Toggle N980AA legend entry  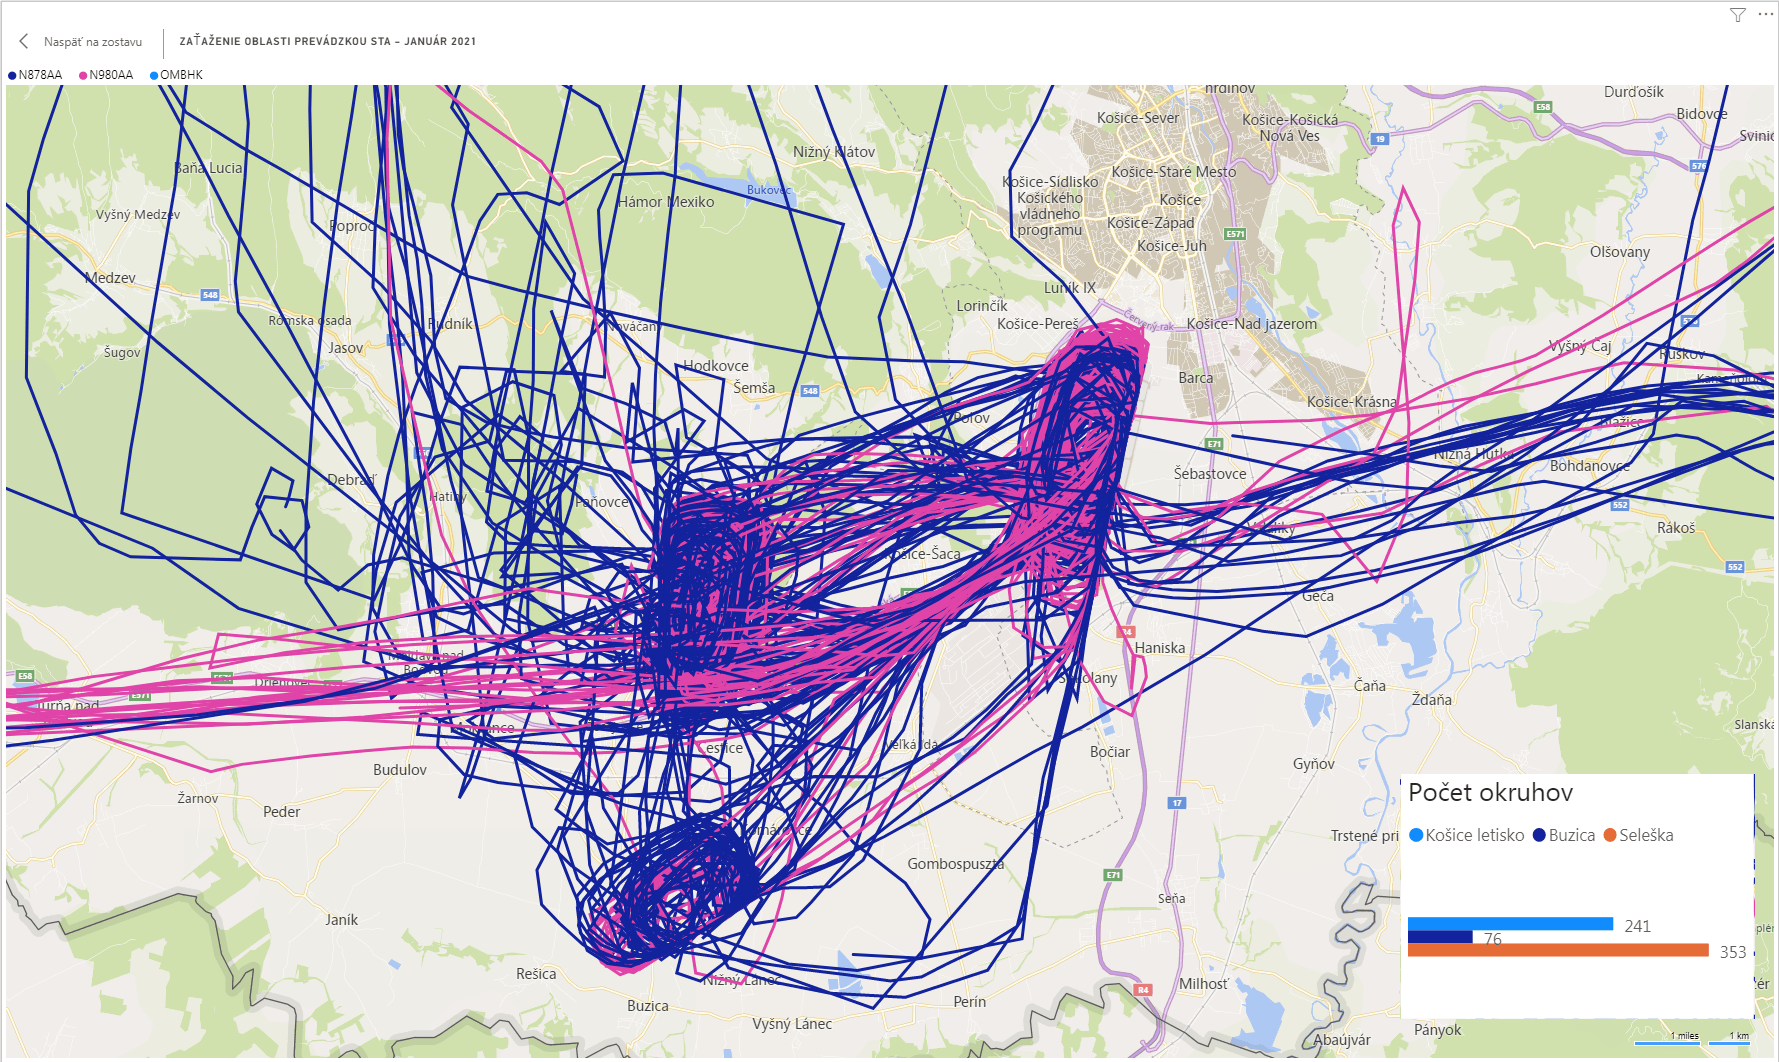click(x=110, y=75)
